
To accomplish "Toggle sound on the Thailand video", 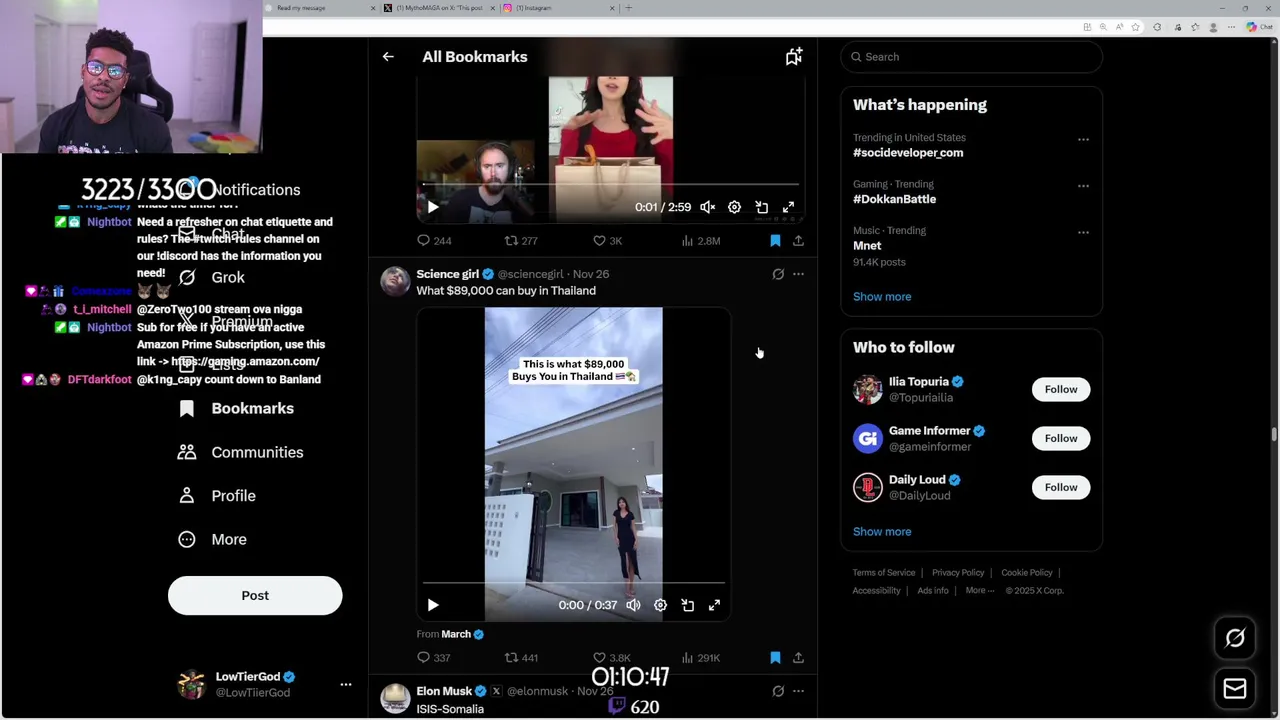I will [x=633, y=605].
